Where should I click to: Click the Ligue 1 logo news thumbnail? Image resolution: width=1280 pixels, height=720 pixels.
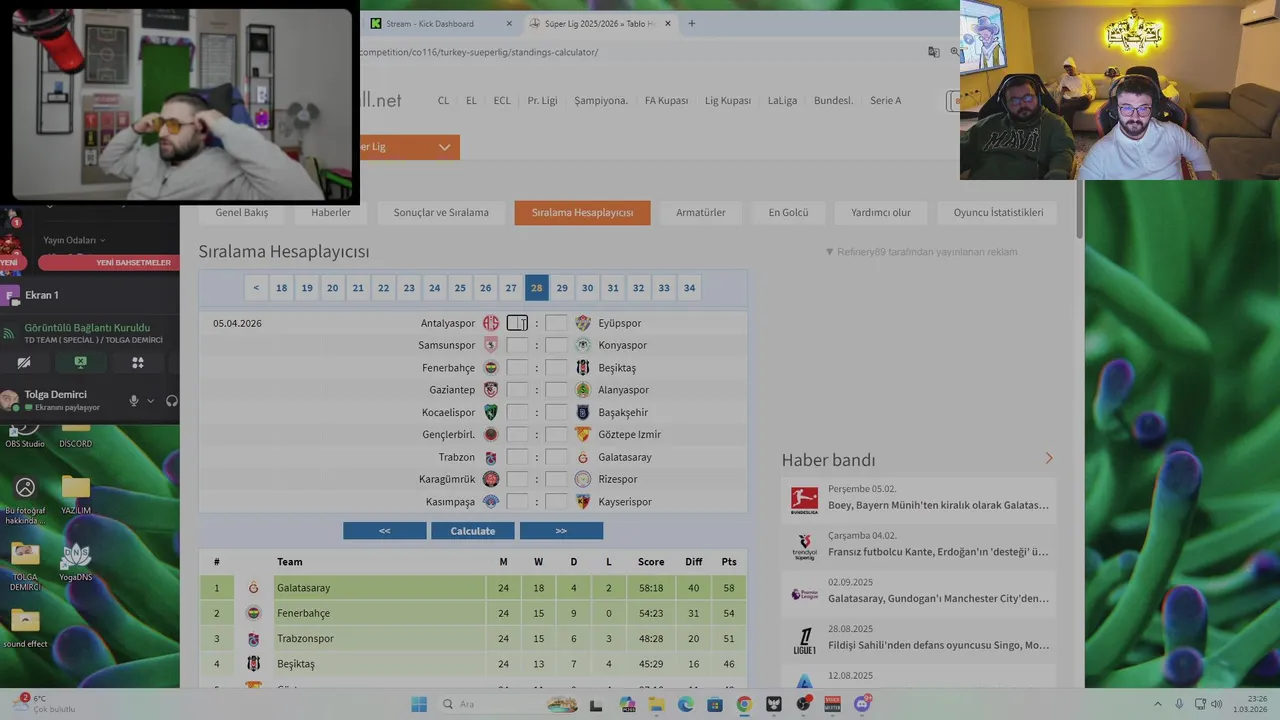(x=804, y=640)
